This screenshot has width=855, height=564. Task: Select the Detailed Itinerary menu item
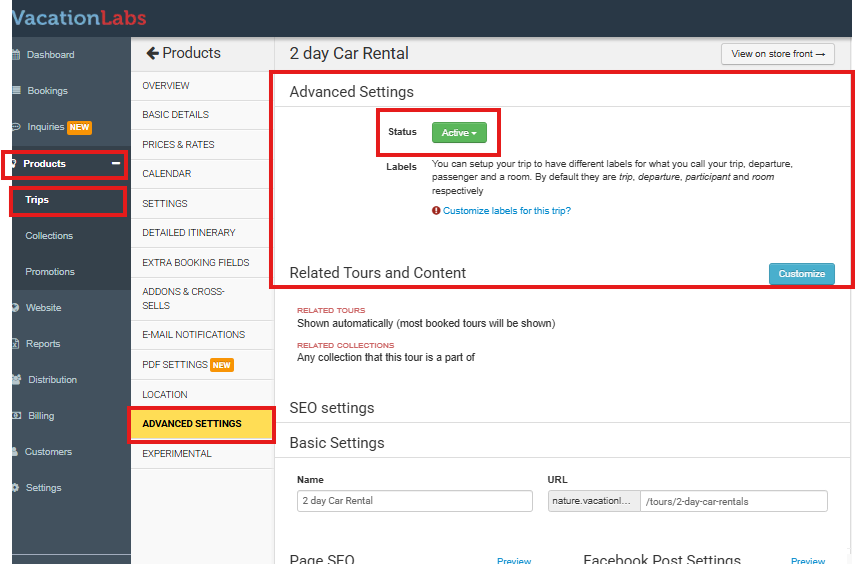[x=188, y=232]
